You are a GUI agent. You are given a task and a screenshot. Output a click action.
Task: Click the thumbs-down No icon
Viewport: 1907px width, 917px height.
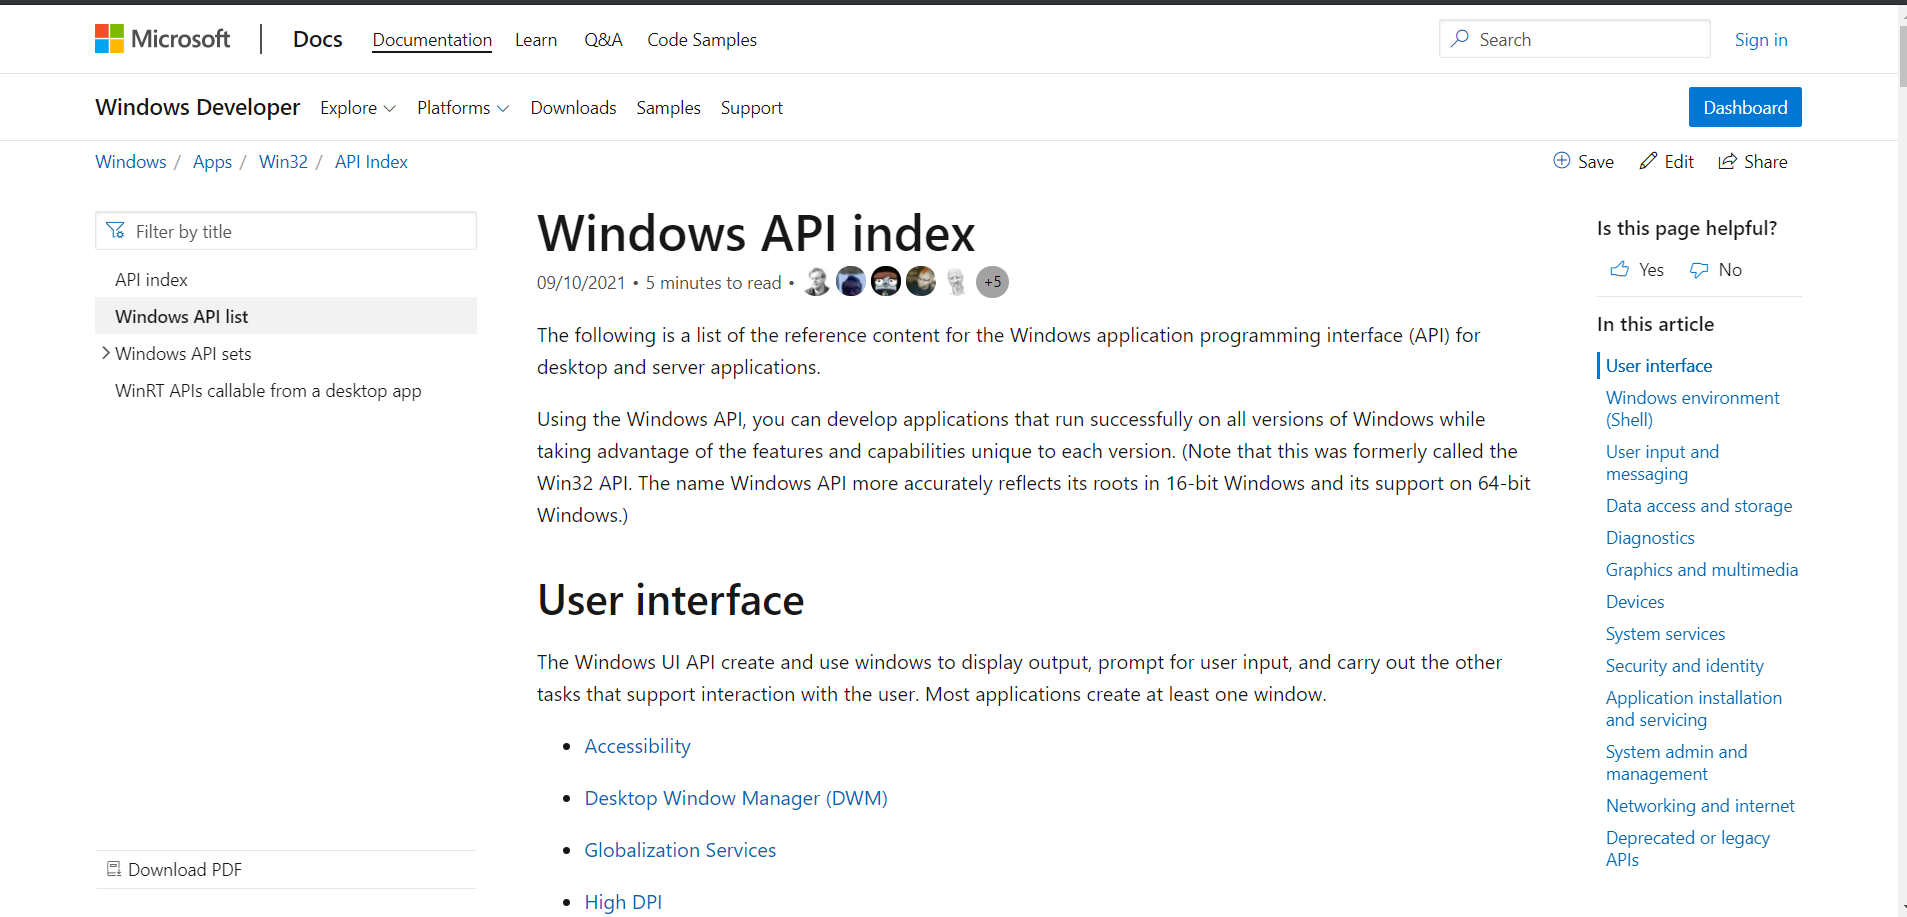point(1699,270)
